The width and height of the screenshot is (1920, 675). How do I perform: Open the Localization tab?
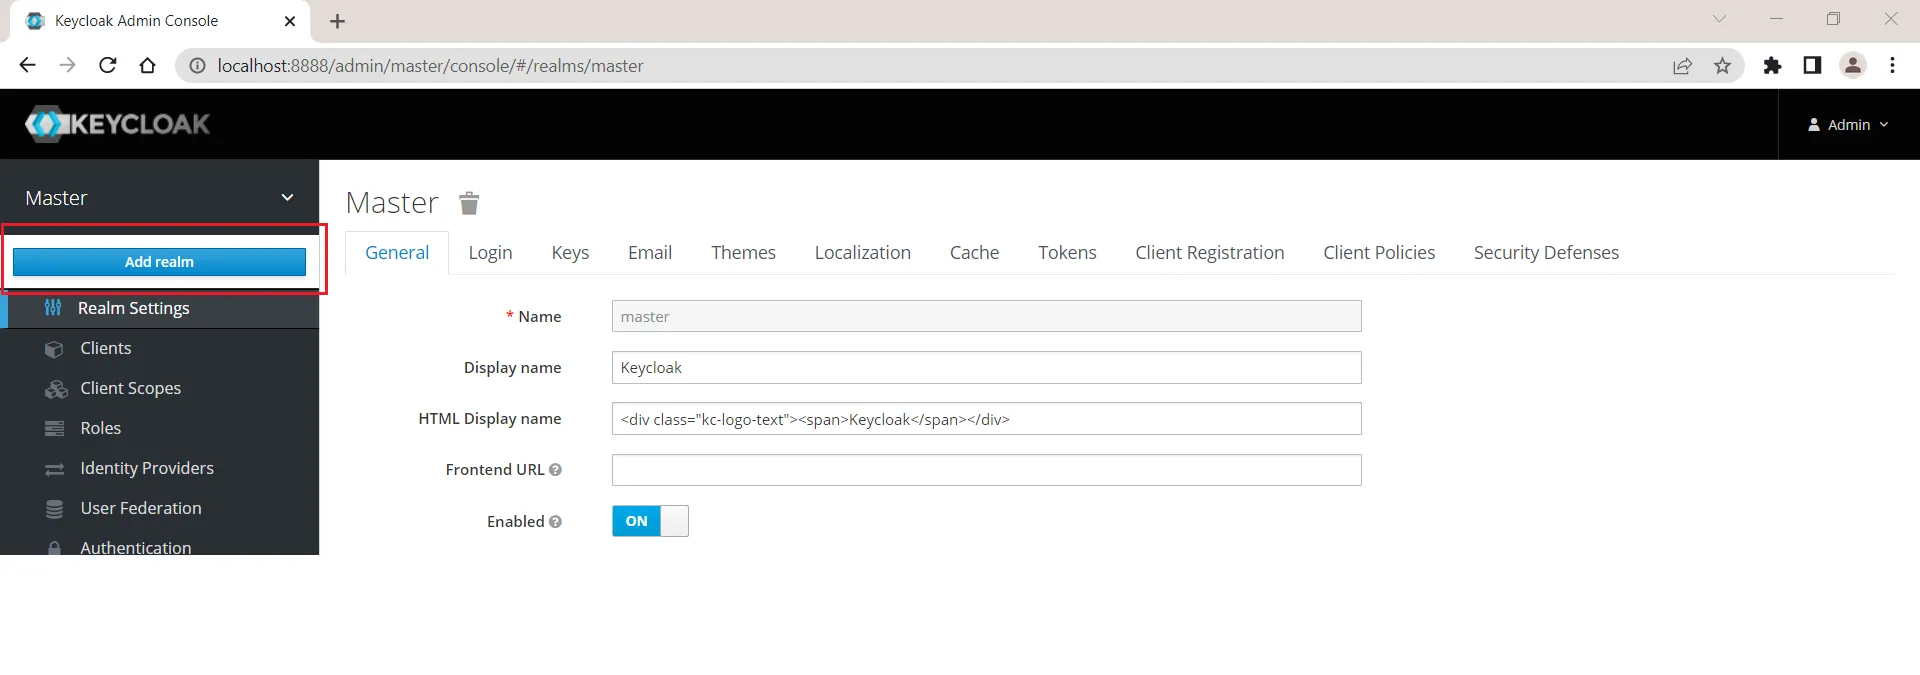coord(862,253)
